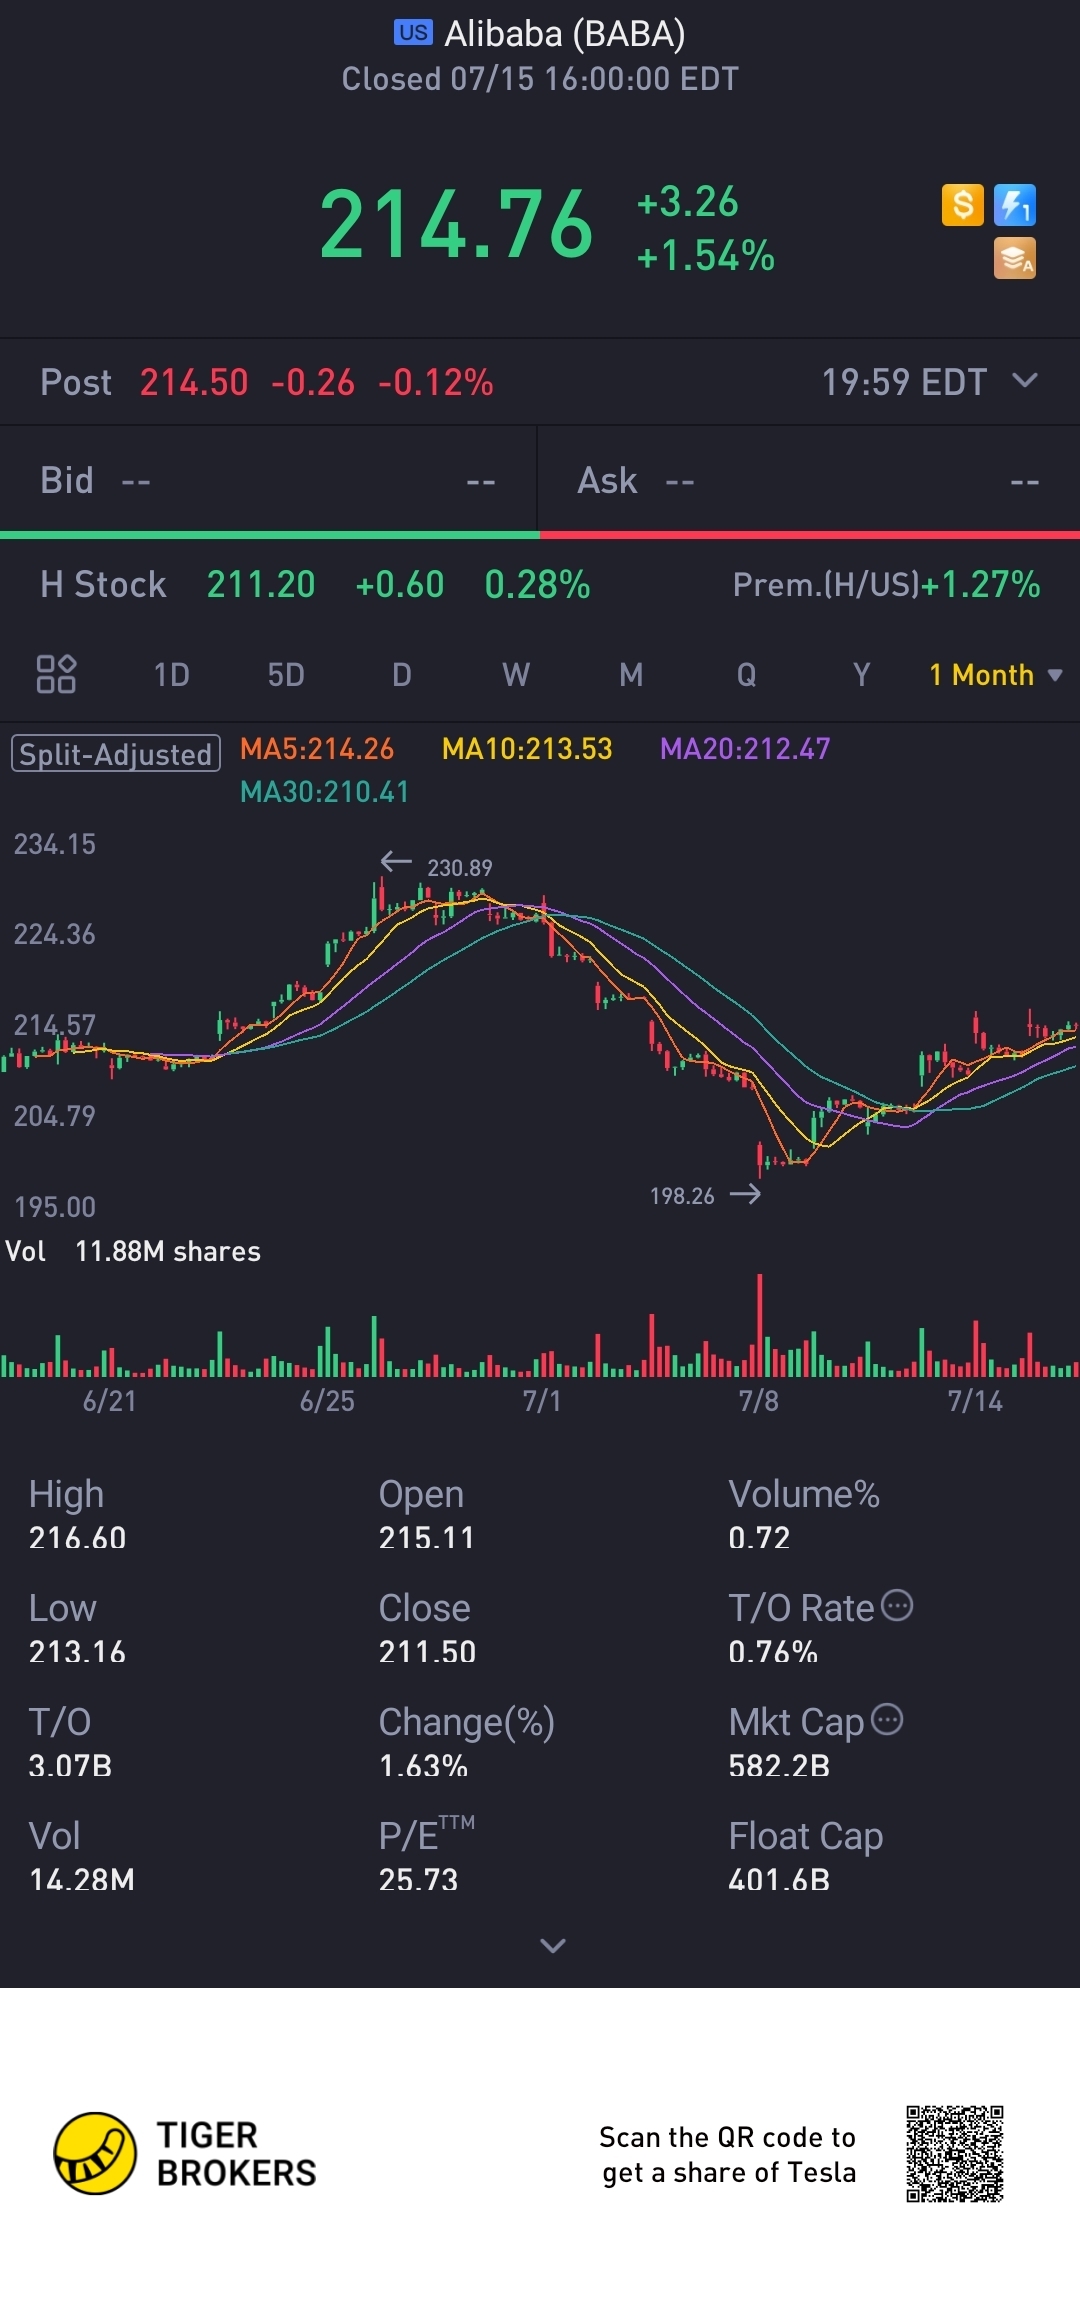Tap the blue lightning bolt icon
This screenshot has height=2320, width=1080.
(1015, 205)
